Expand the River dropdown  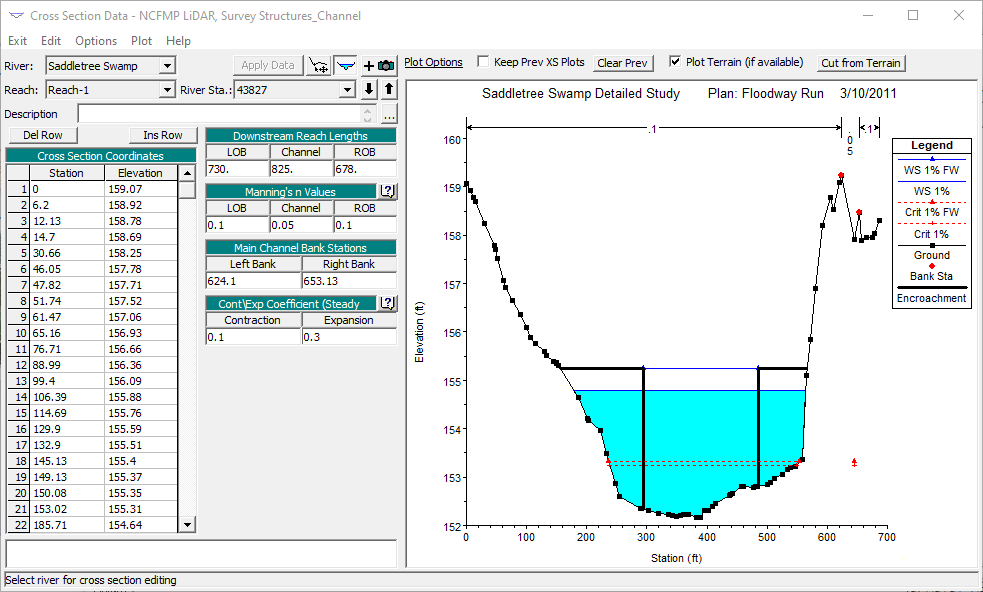coord(167,66)
